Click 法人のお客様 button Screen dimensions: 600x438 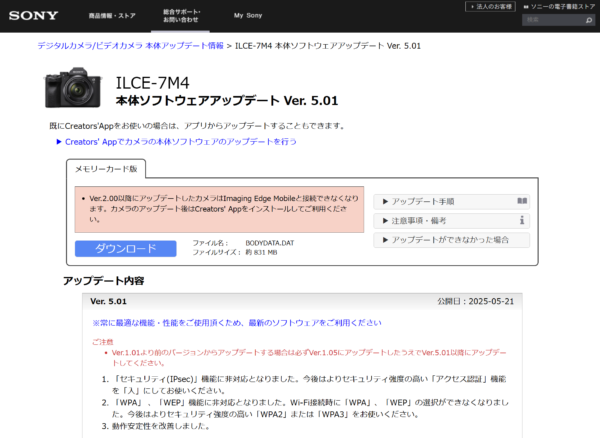(490, 7)
